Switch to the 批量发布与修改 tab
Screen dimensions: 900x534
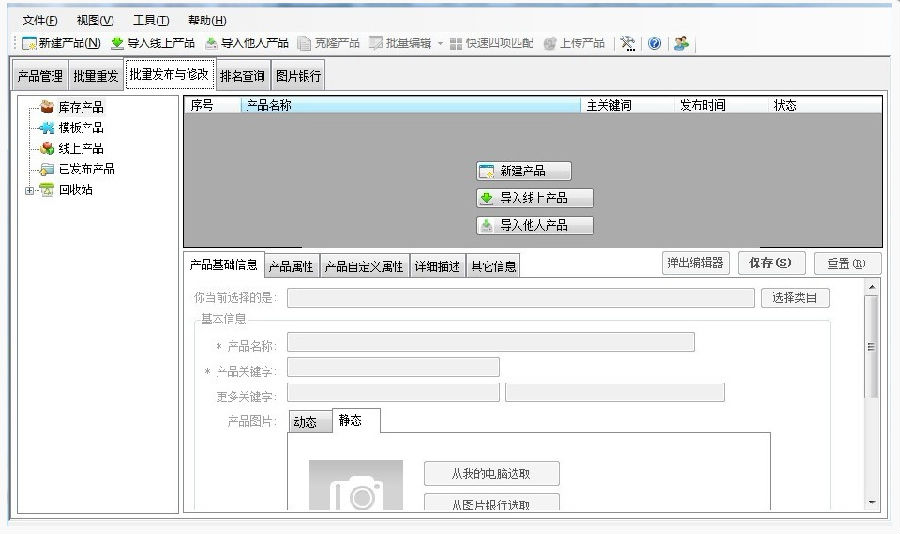pos(169,74)
